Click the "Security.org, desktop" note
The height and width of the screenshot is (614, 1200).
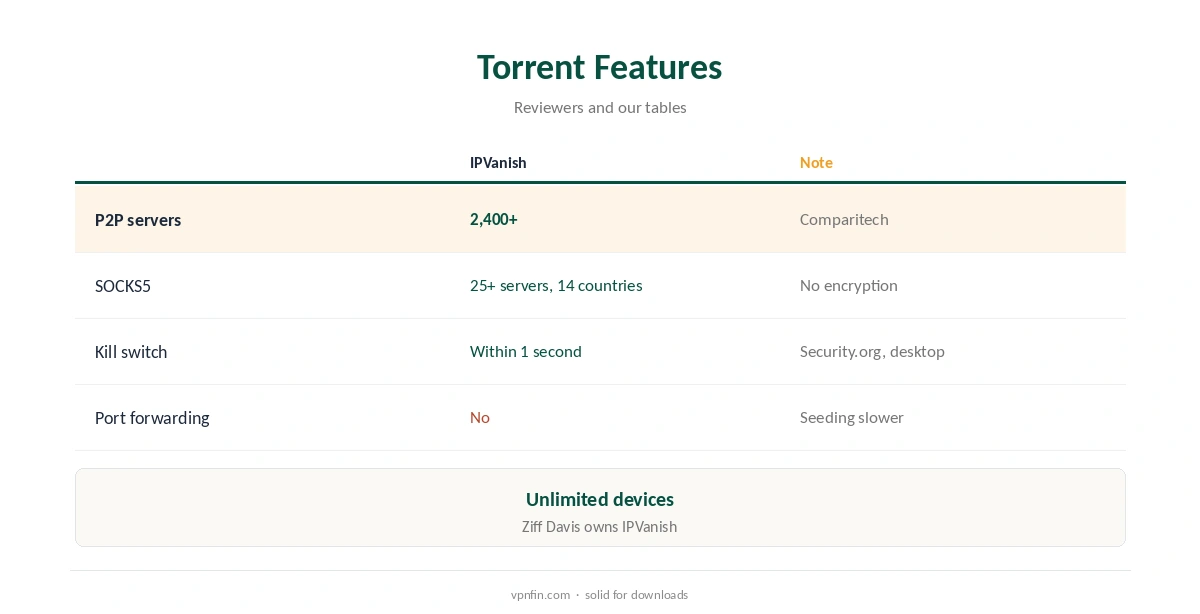[872, 352]
